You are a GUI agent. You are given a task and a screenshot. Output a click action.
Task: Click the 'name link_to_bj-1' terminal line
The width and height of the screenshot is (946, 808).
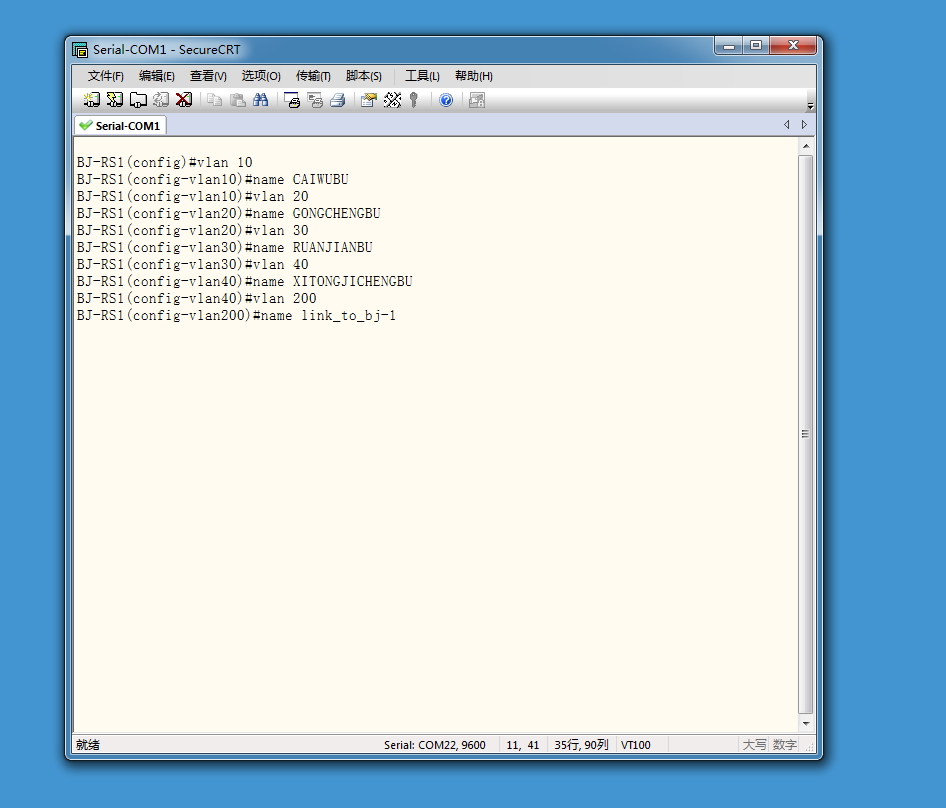click(x=236, y=316)
